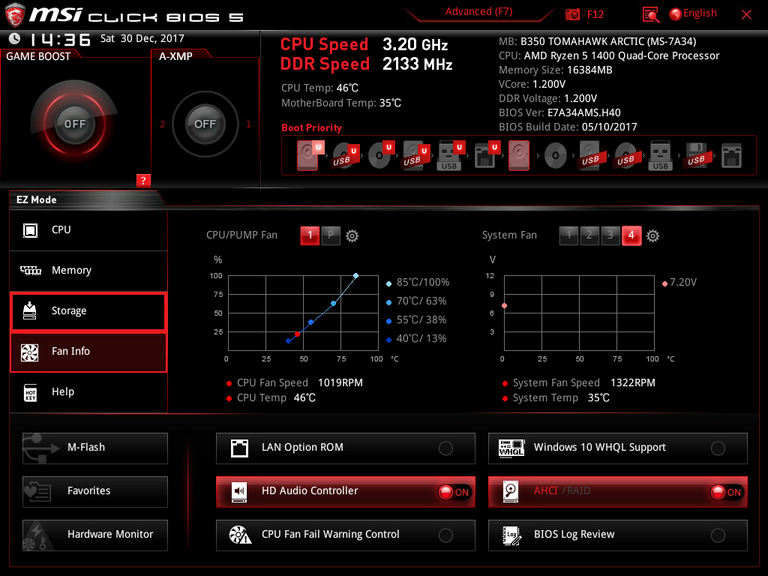Screen dimensions: 768x576
Task: Click the 14:36 clock time
Action: click(x=60, y=39)
